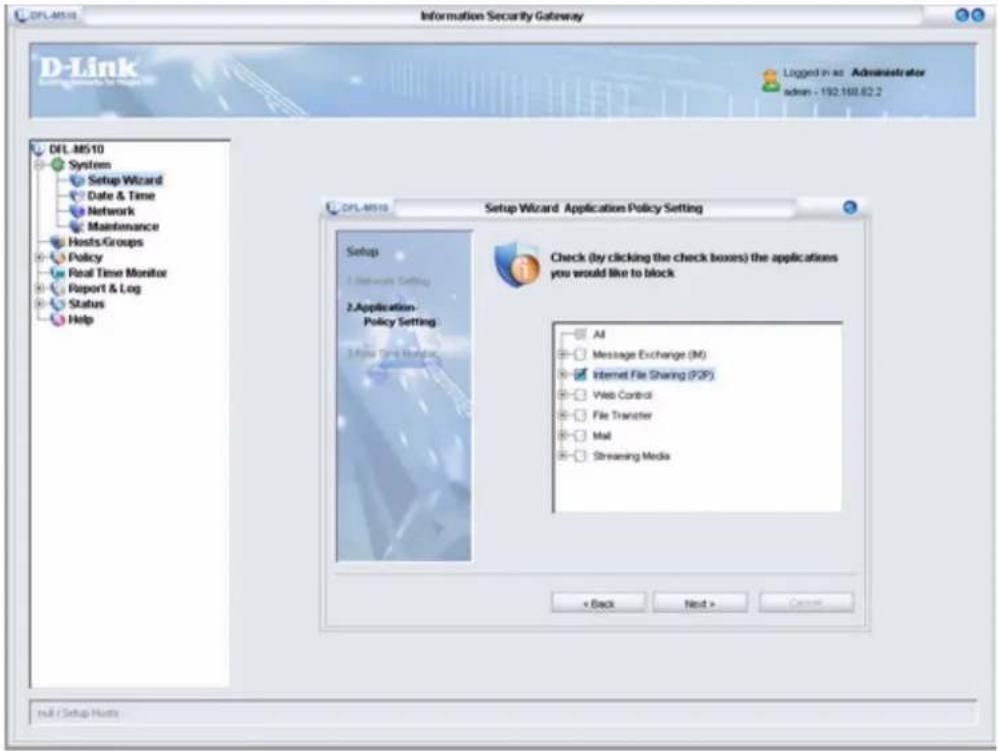Viewport: 998px width, 751px height.
Task: Click the Hosts/Groups tree icon
Action: (58, 242)
